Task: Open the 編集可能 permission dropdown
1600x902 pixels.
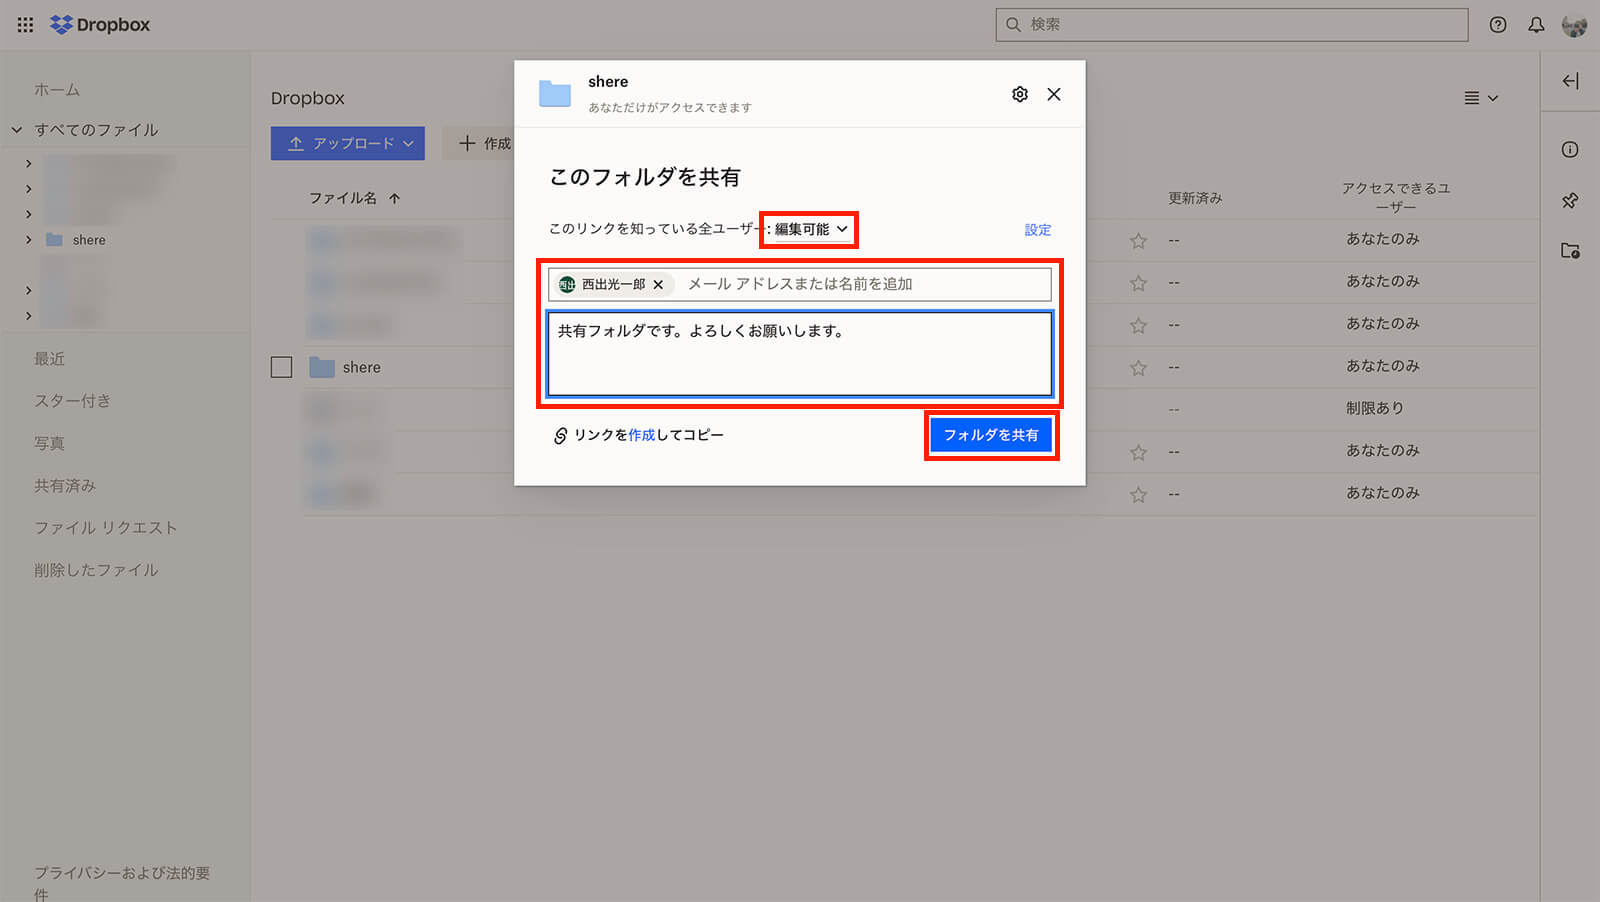Action: (x=811, y=229)
